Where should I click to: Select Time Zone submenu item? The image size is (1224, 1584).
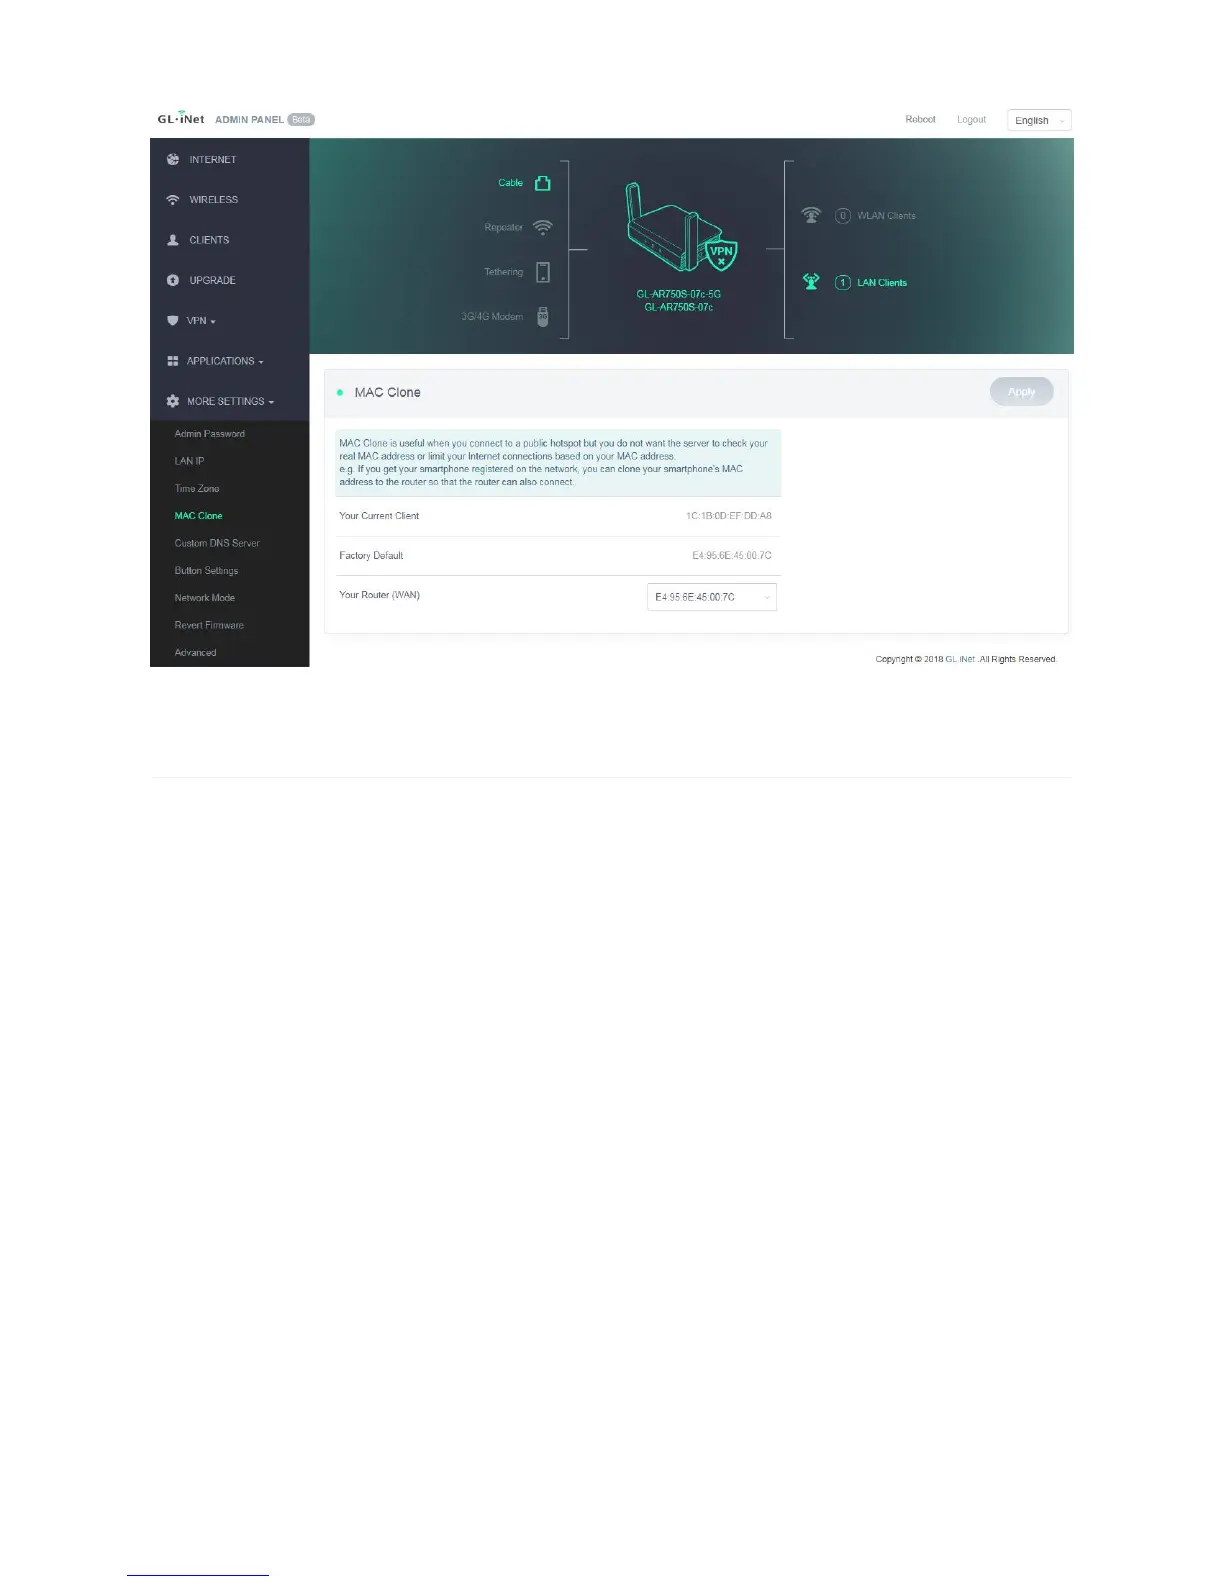pyautogui.click(x=197, y=489)
